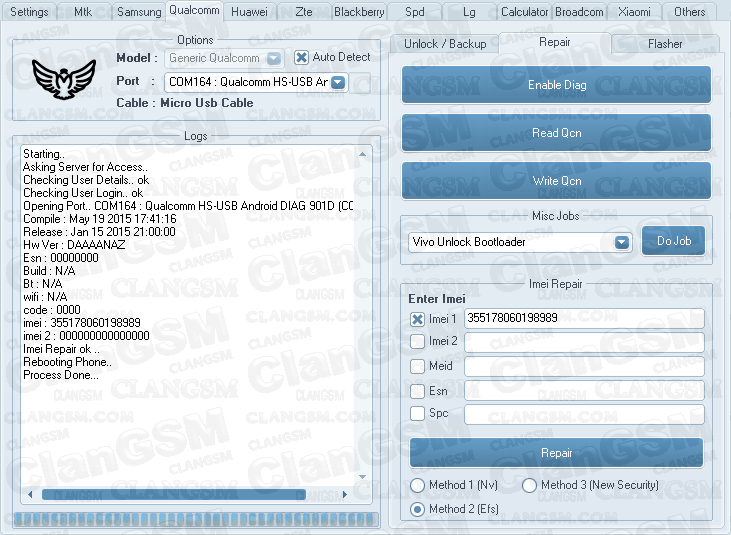
Task: Open the Lg tab
Action: pos(469,12)
